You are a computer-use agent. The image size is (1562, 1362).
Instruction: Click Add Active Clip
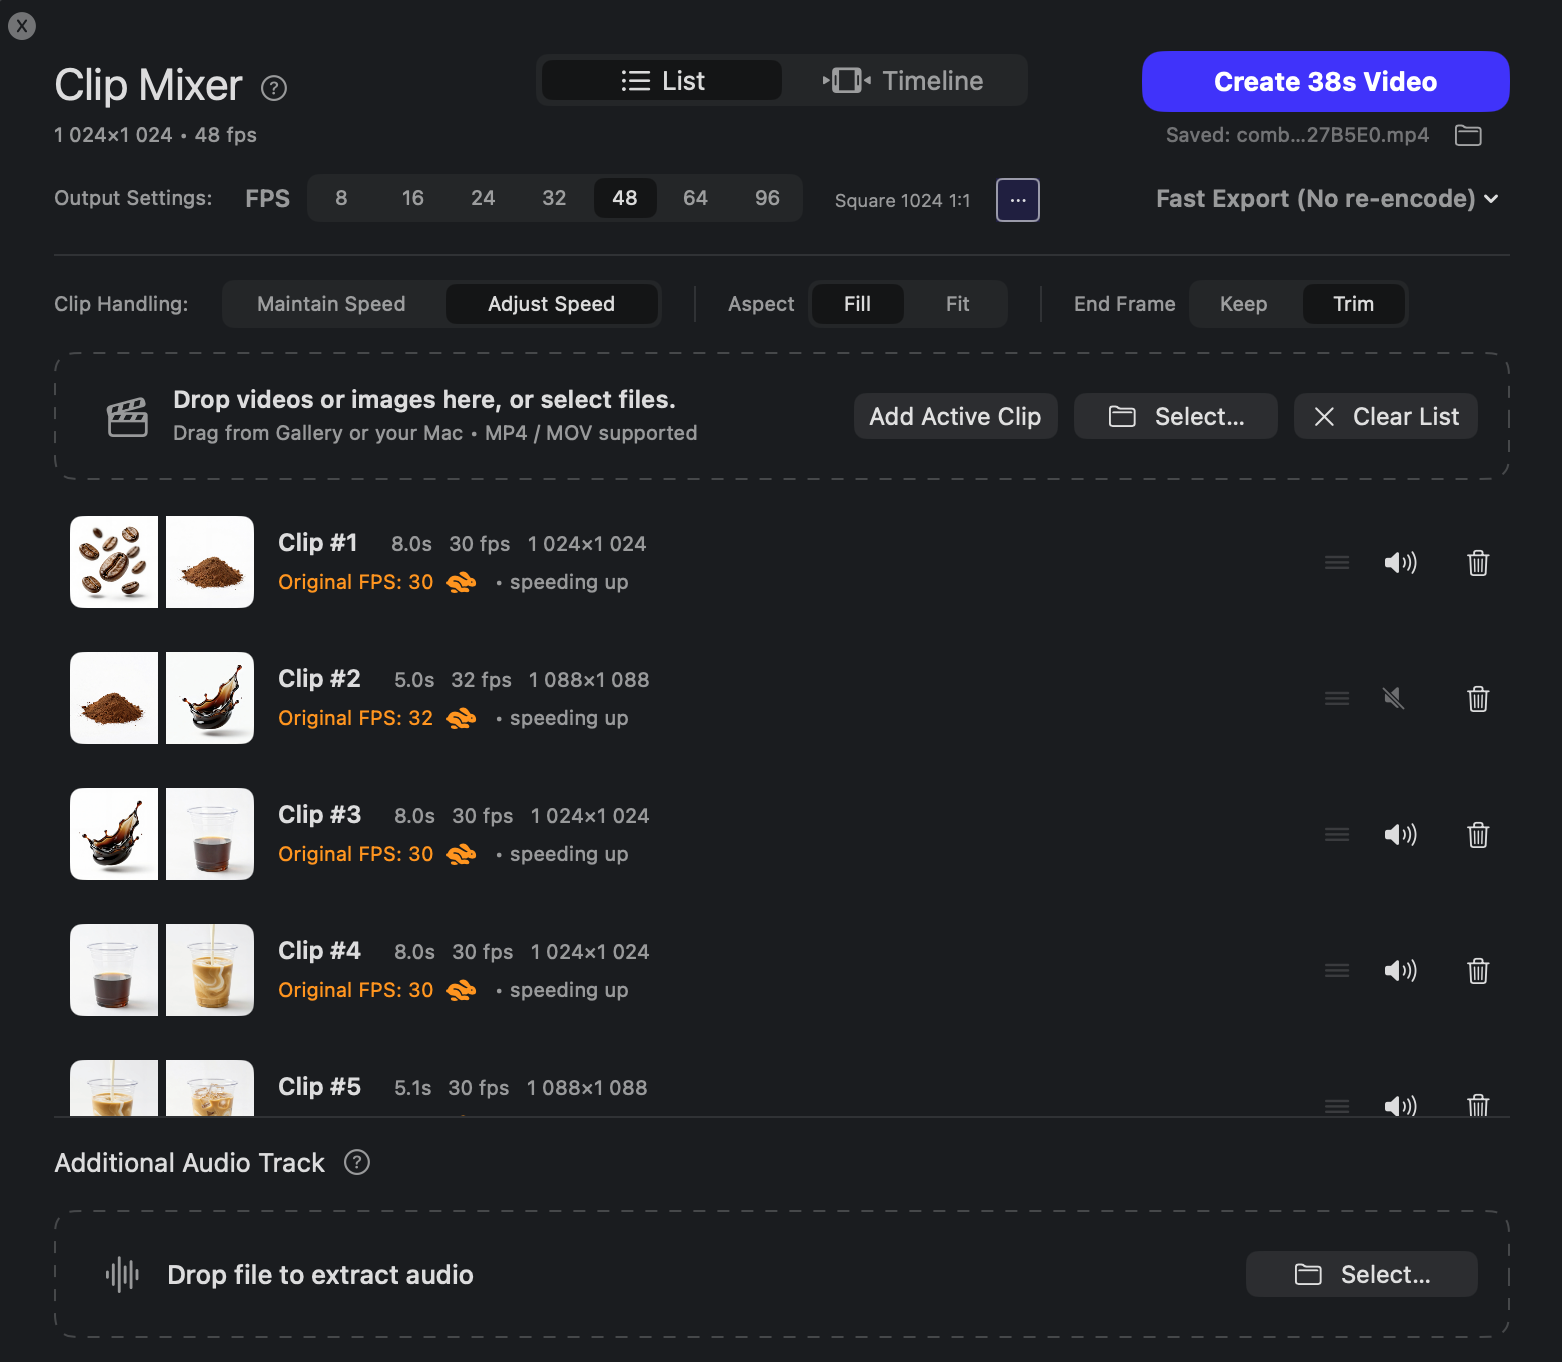(x=955, y=415)
